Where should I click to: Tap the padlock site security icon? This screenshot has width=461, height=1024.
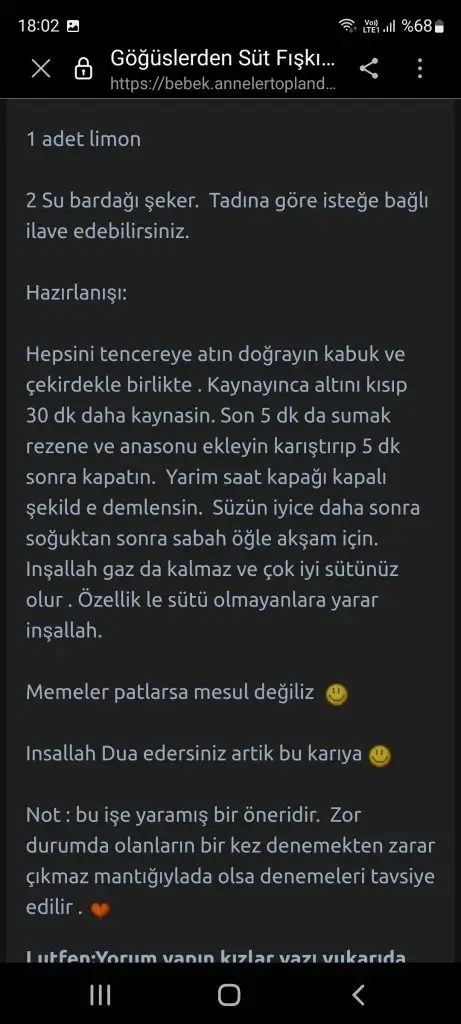point(84,69)
